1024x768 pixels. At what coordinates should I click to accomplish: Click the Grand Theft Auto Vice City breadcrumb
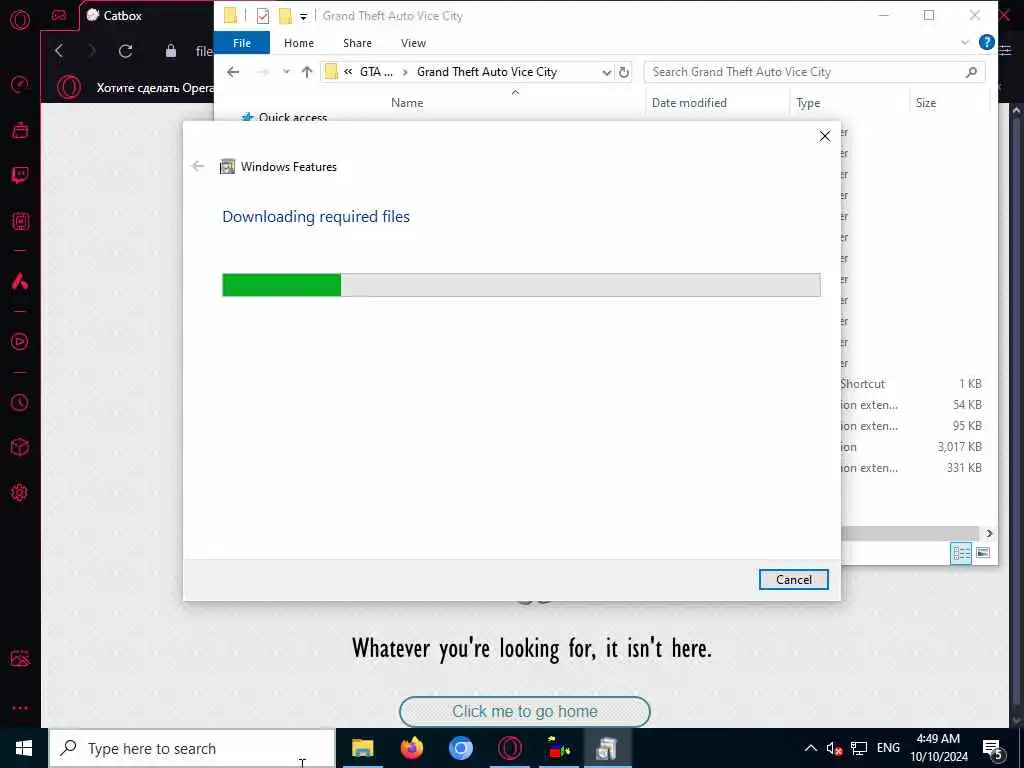(487, 72)
